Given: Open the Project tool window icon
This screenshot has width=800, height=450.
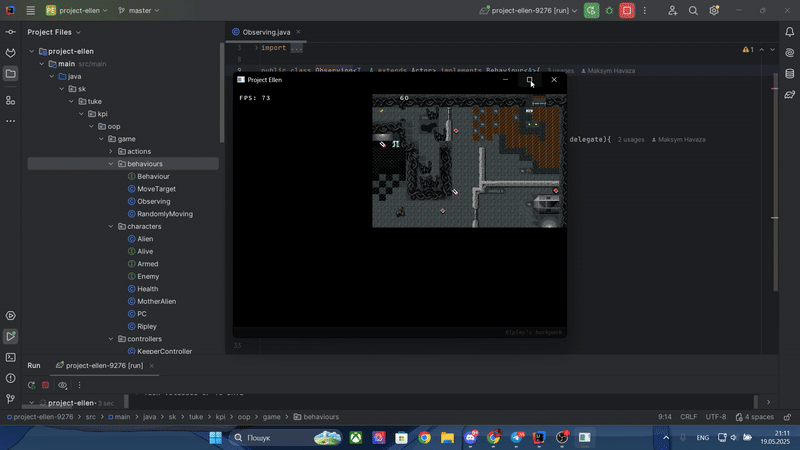Looking at the screenshot, I should [x=10, y=74].
